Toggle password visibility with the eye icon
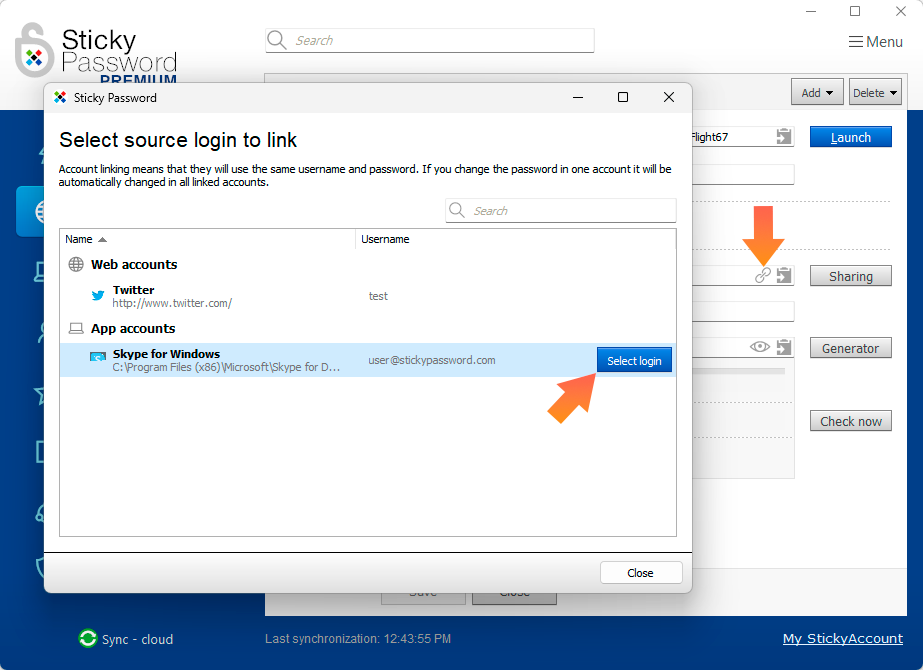 point(760,347)
